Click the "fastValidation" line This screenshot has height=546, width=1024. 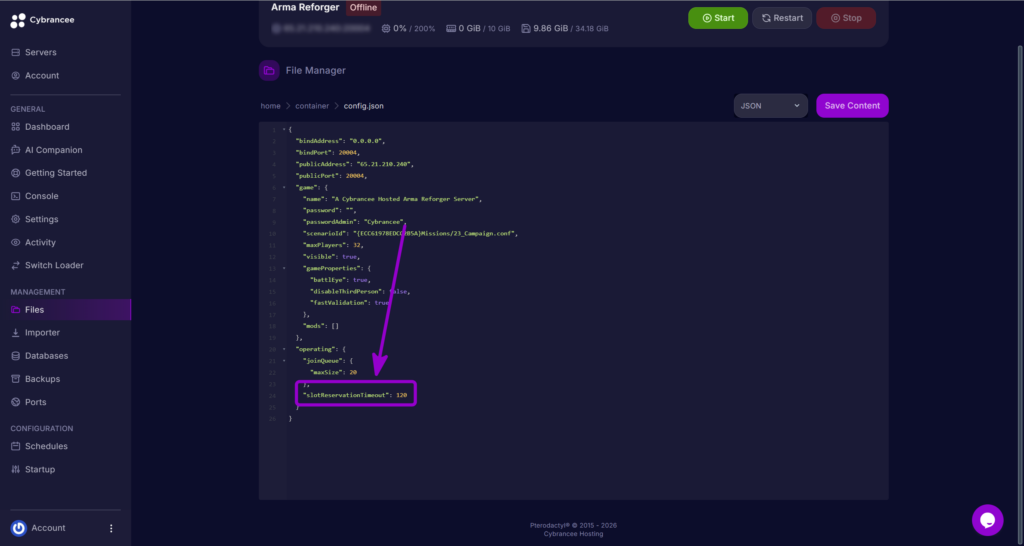click(350, 303)
